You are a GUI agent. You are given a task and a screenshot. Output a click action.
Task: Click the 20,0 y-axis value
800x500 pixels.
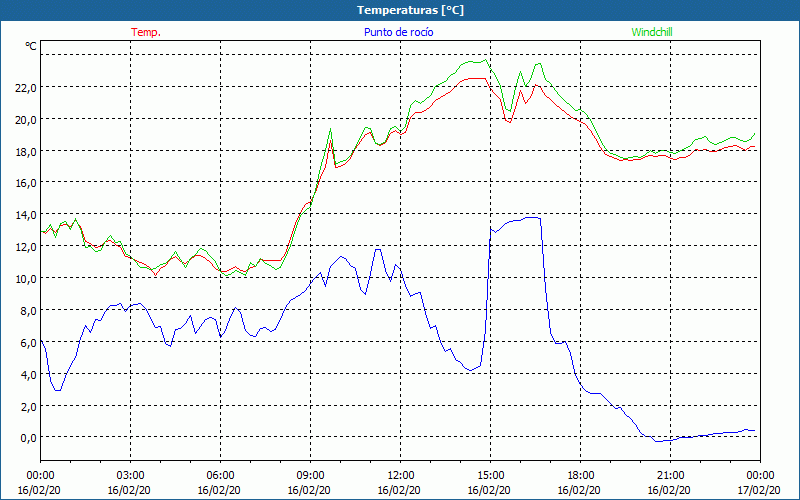(26, 120)
